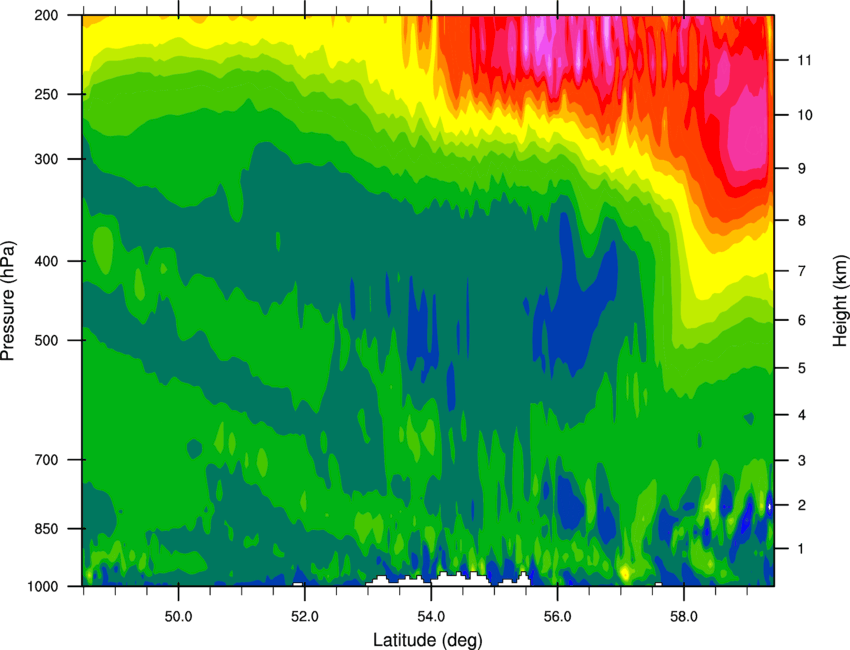Click the 58.0 latitude tick label

tap(684, 616)
